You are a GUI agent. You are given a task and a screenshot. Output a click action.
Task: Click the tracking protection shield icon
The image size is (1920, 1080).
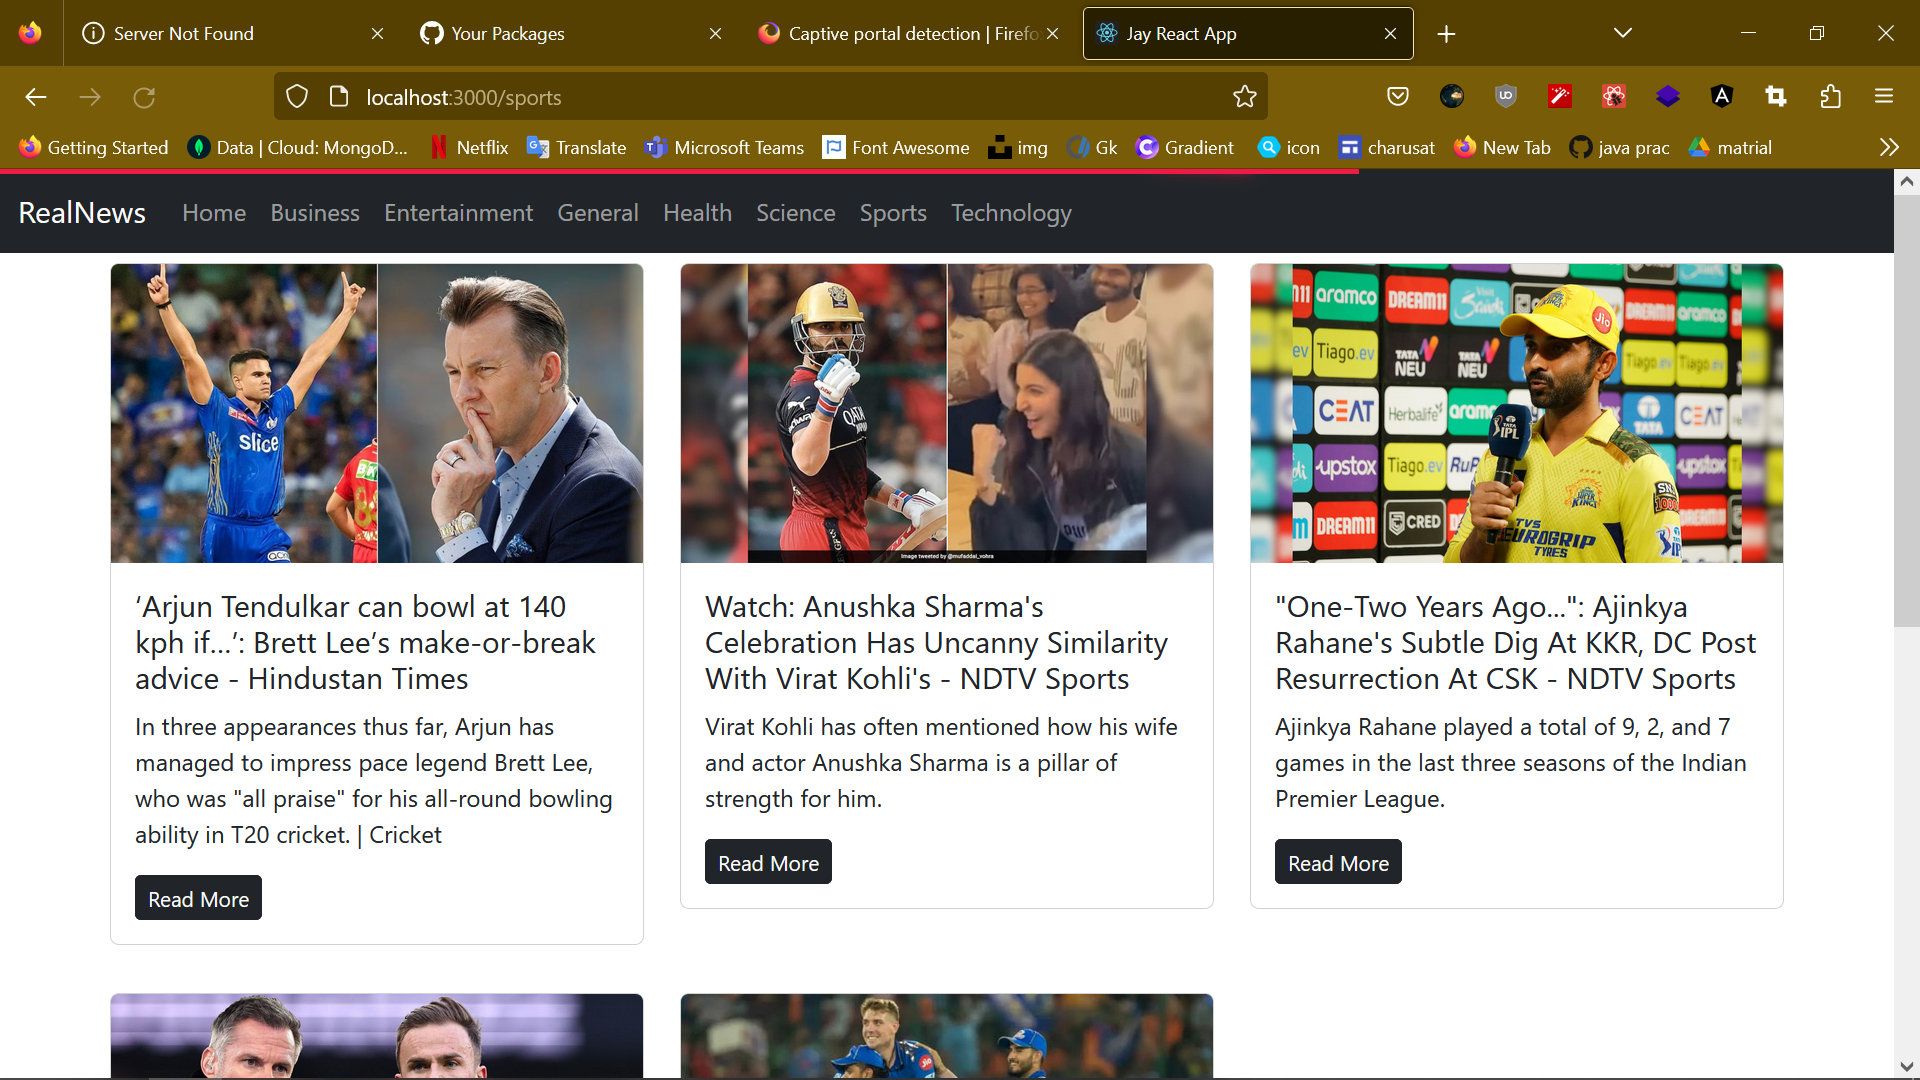[297, 97]
